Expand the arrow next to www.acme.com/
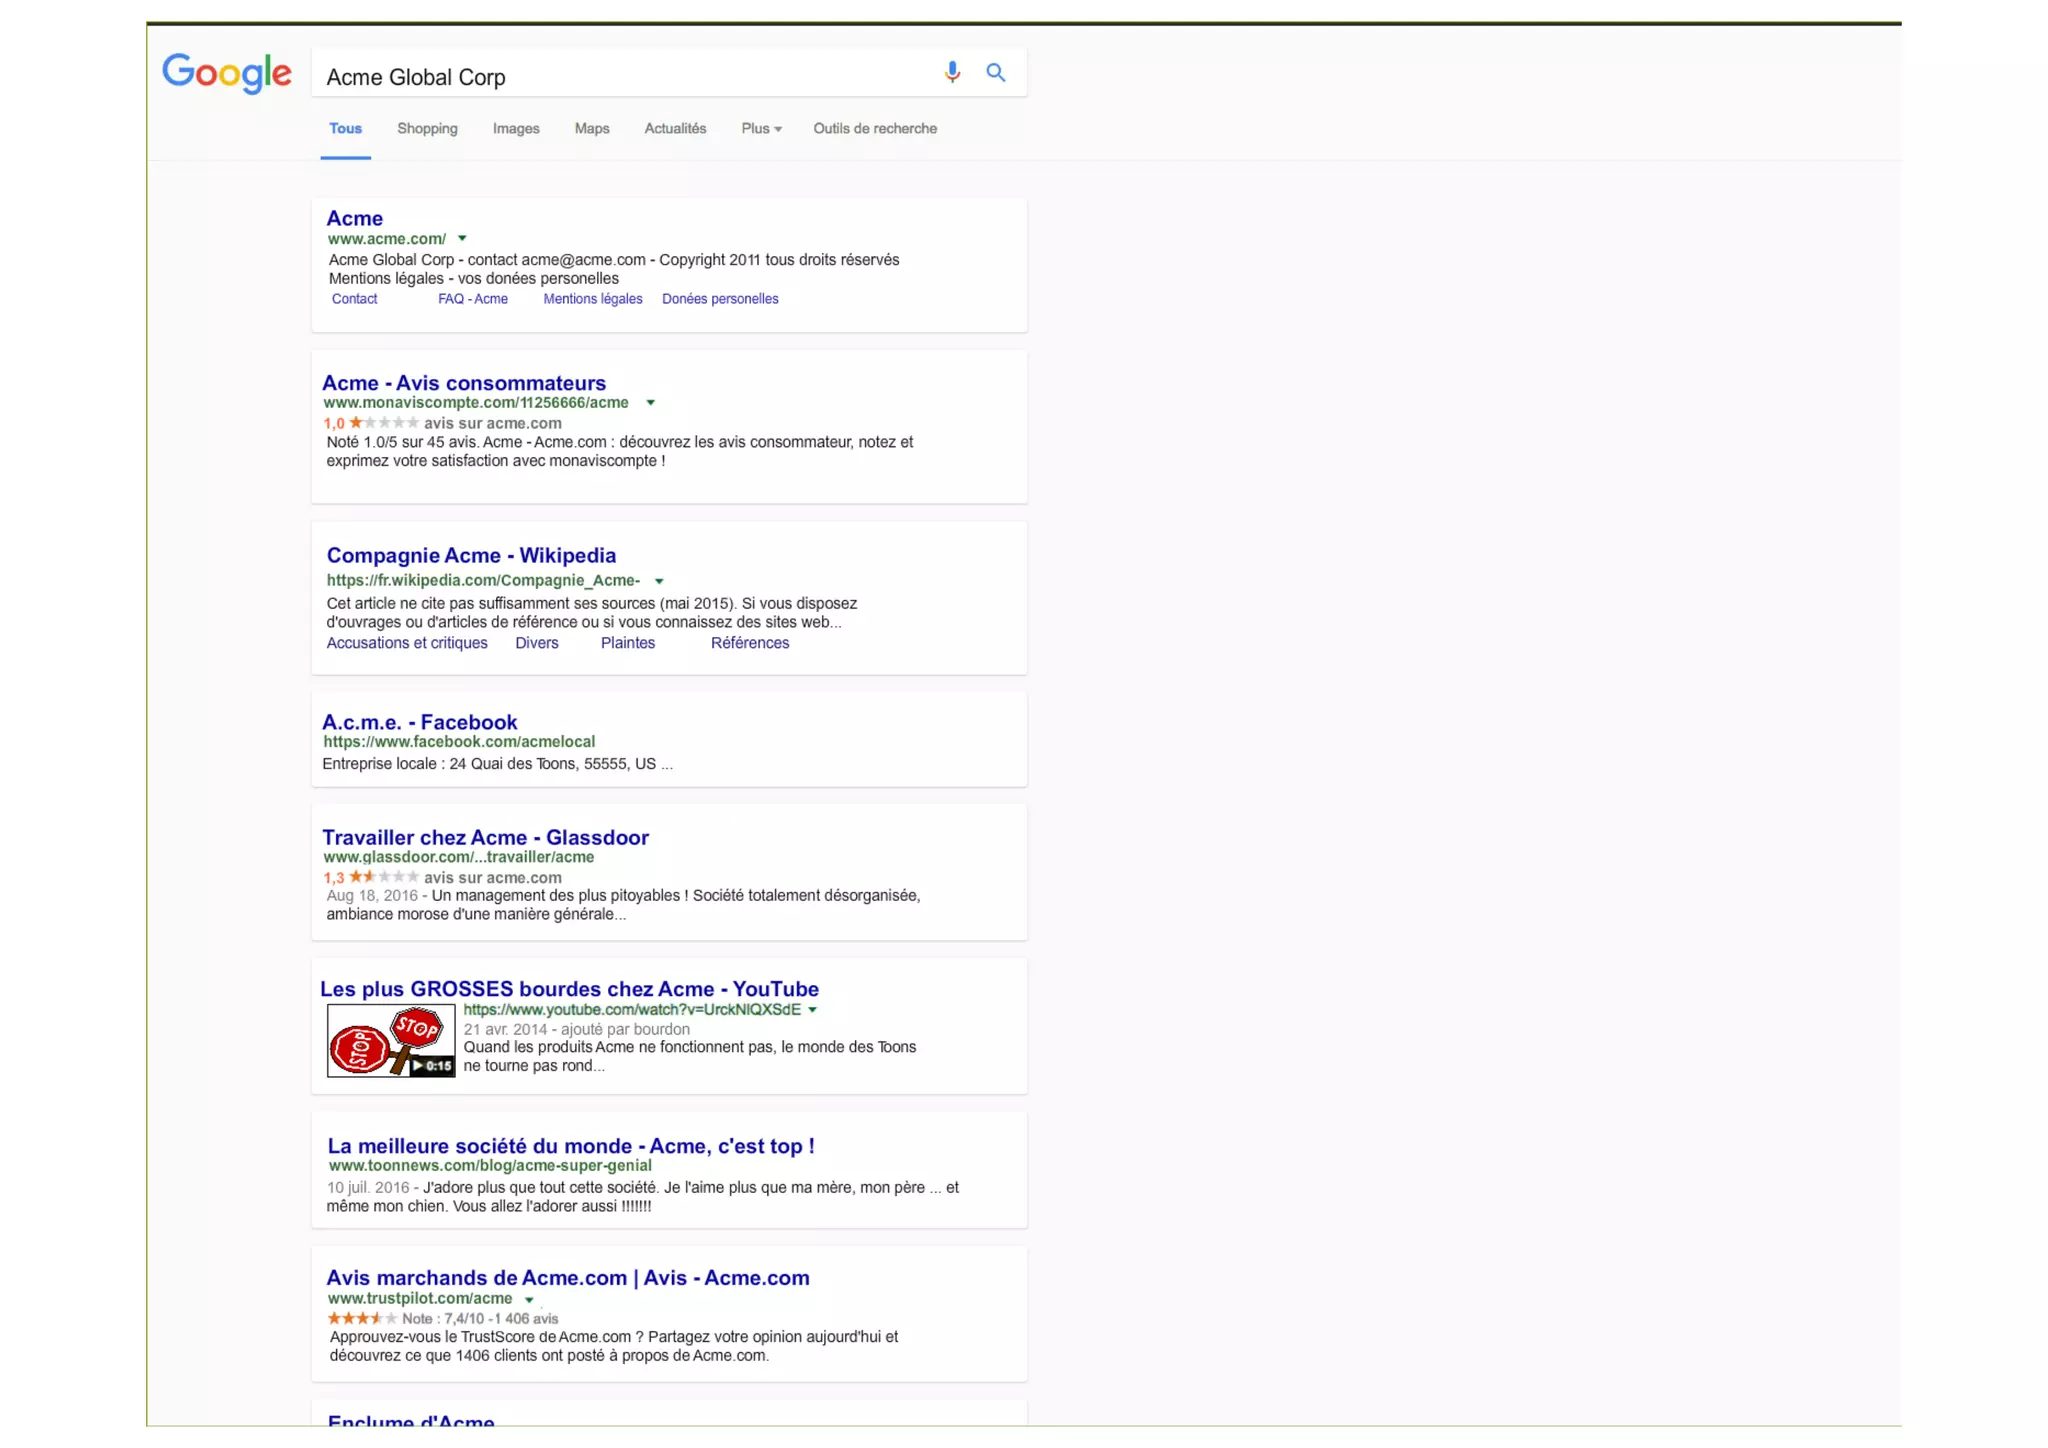 [462, 239]
